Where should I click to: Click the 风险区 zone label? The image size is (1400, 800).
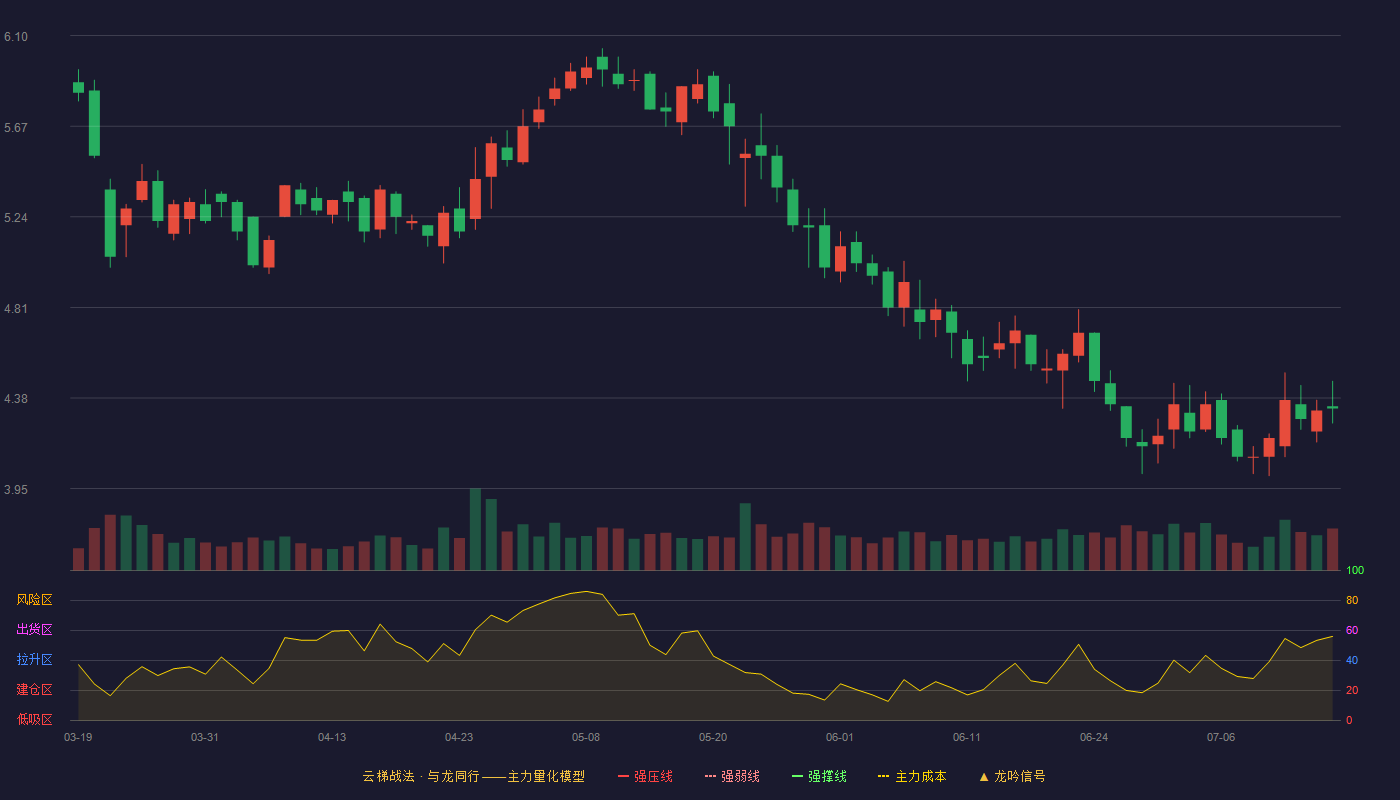(34, 600)
